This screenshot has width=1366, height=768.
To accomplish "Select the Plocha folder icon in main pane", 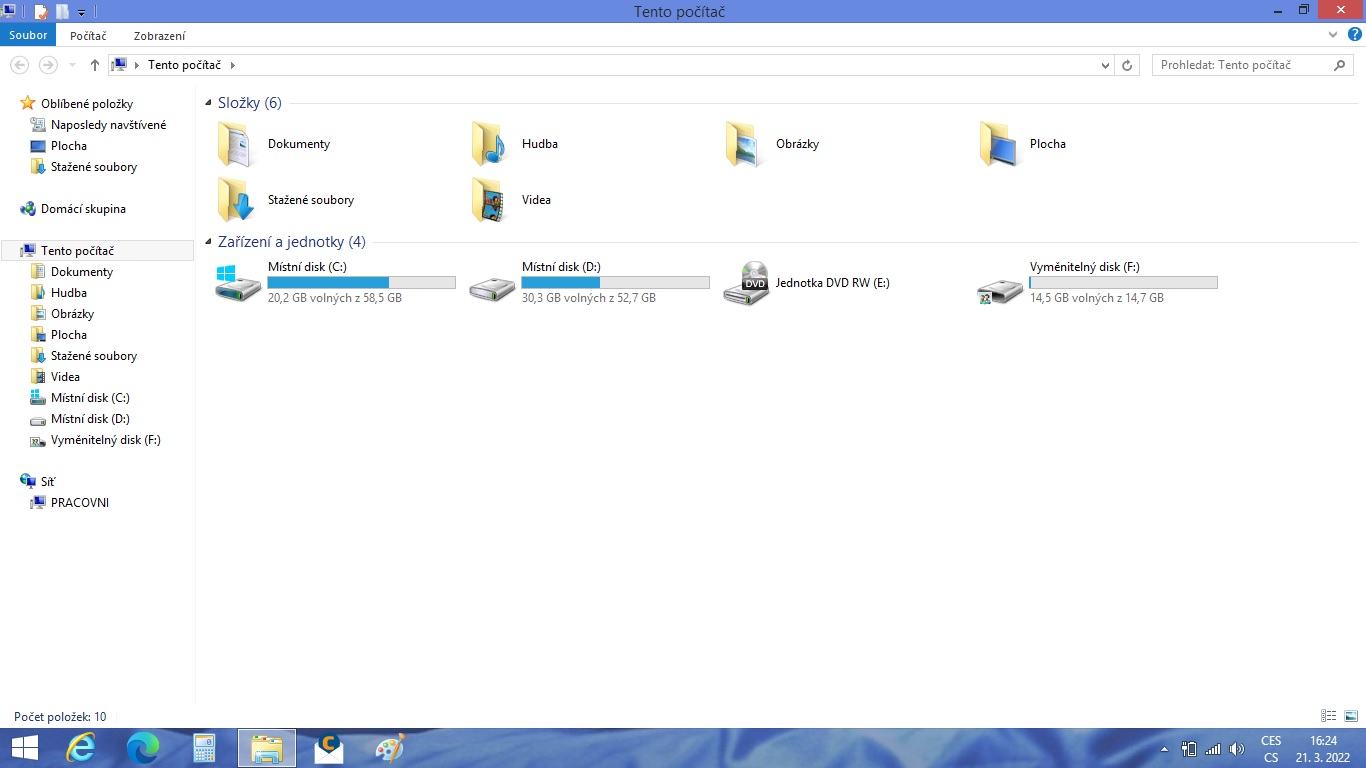I will point(1000,144).
